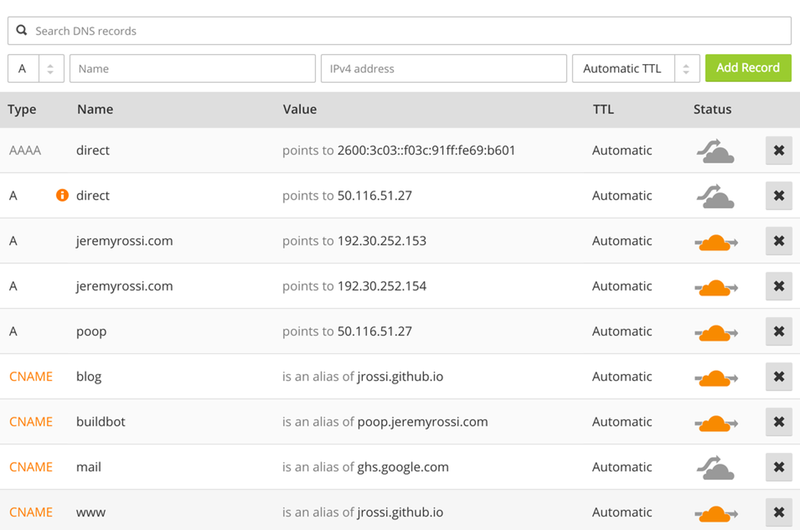
Task: Remove the www CNAME record
Action: click(779, 512)
